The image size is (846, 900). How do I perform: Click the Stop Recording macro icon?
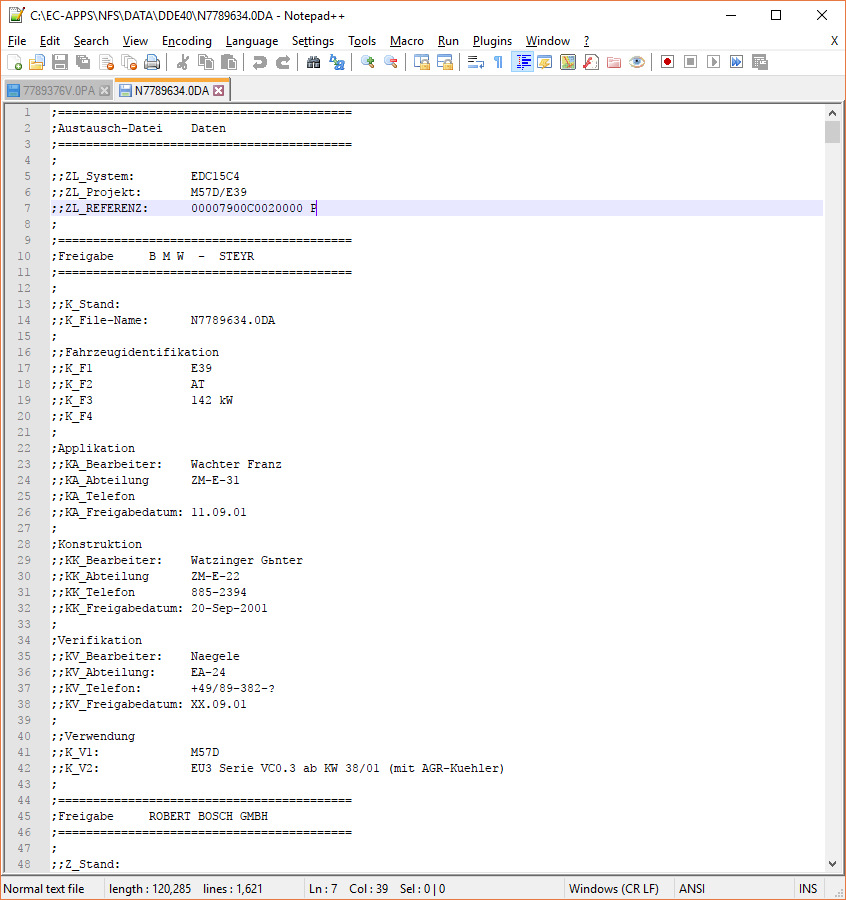(x=690, y=62)
